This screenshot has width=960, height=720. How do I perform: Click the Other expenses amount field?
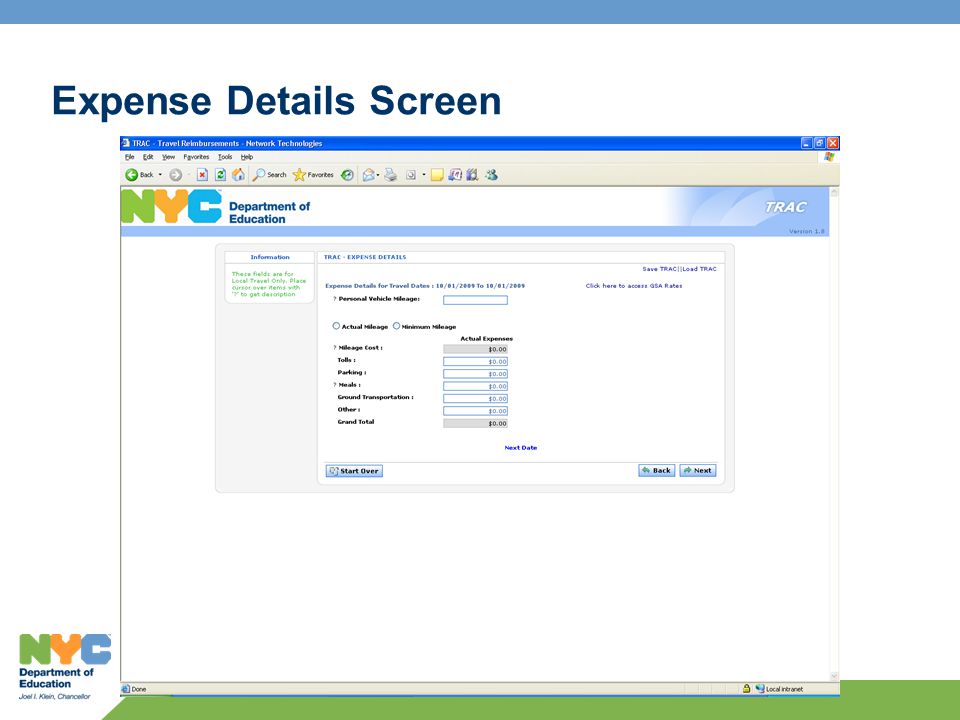coord(475,411)
